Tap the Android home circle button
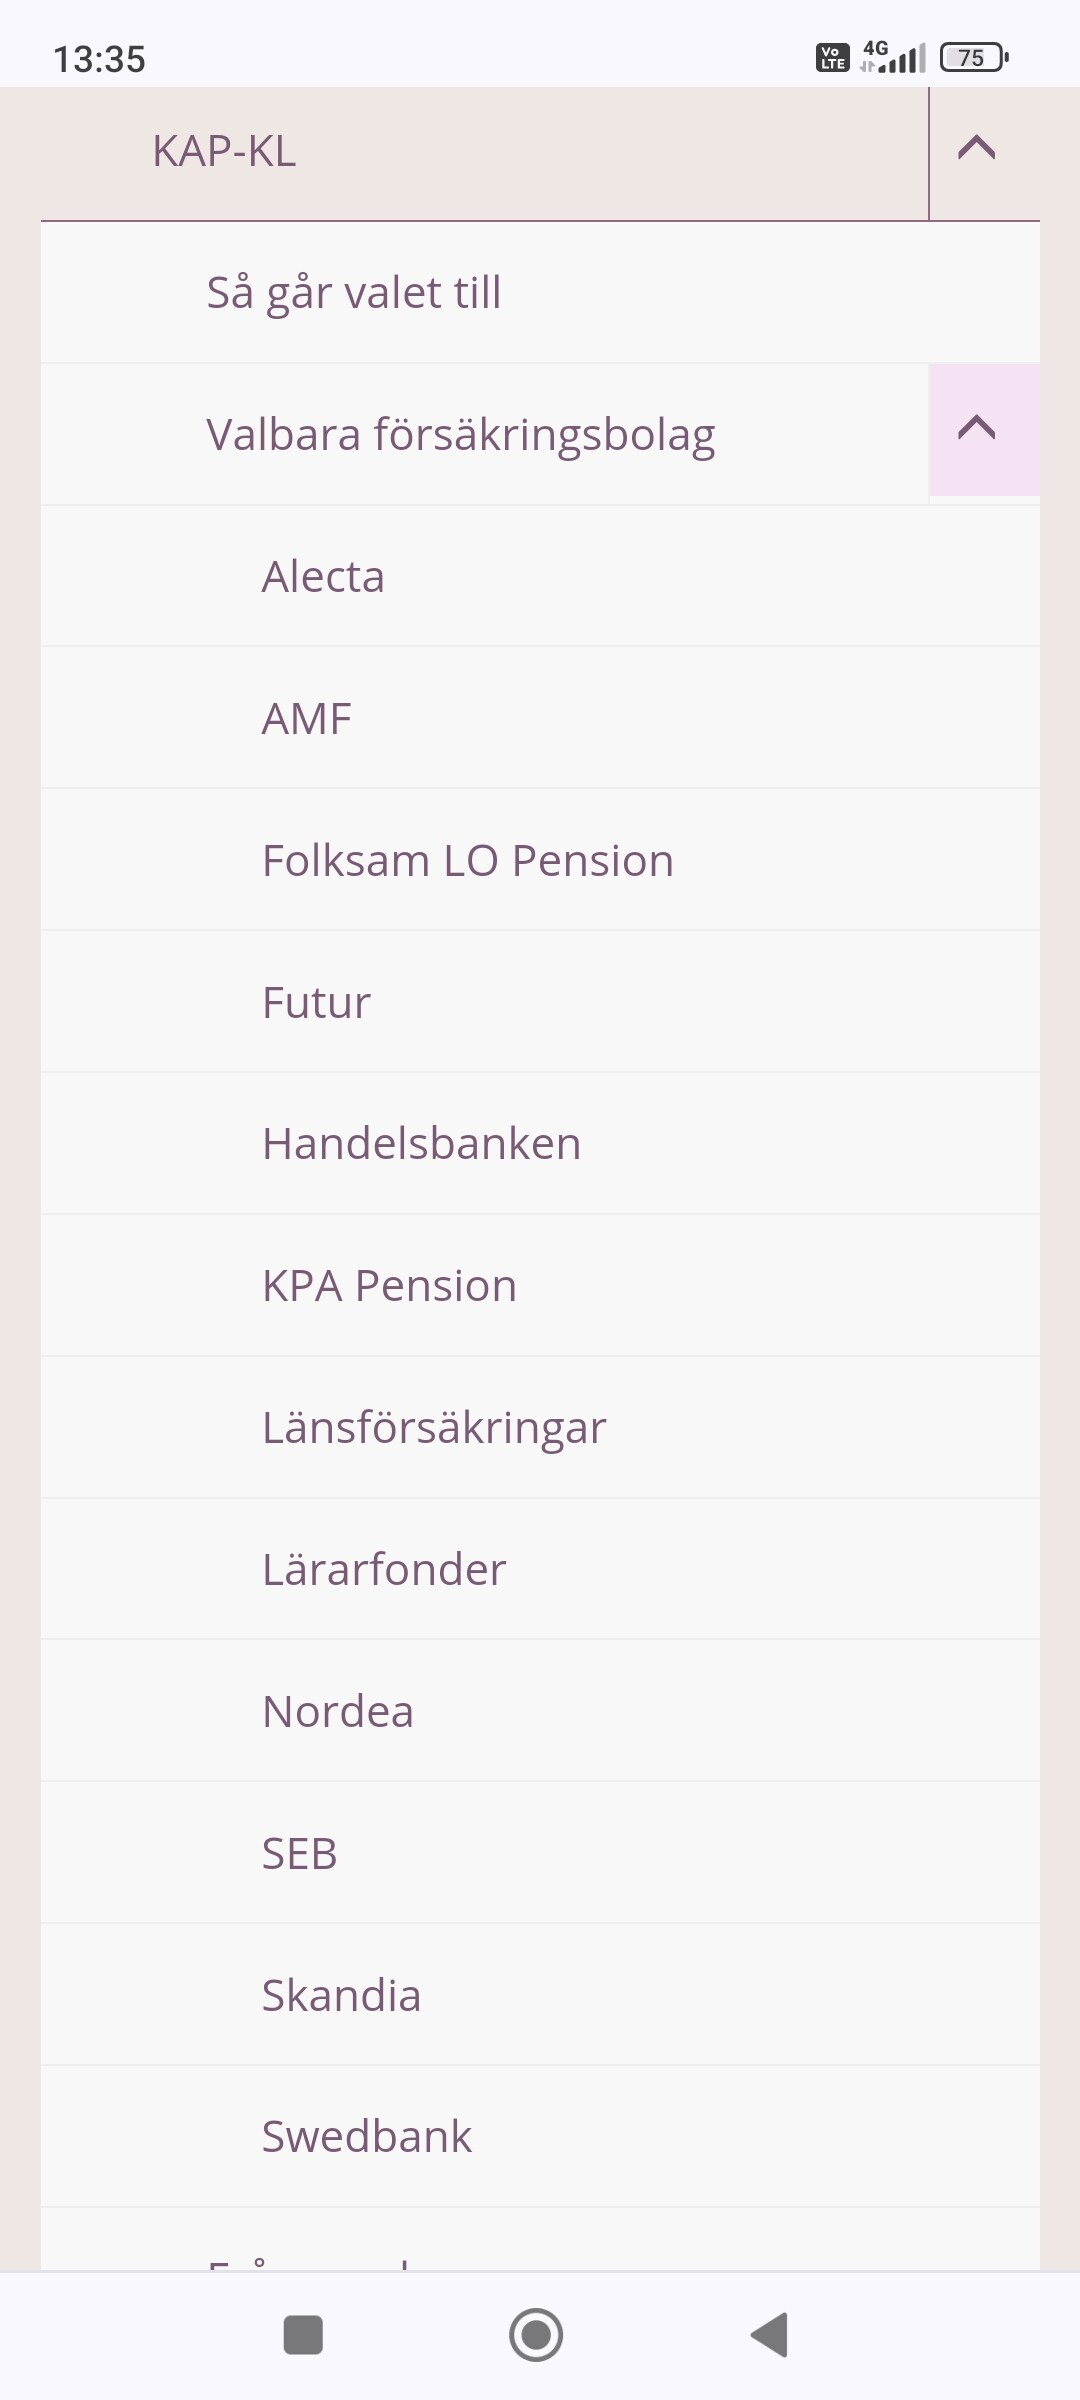This screenshot has height=2400, width=1080. tap(536, 2335)
